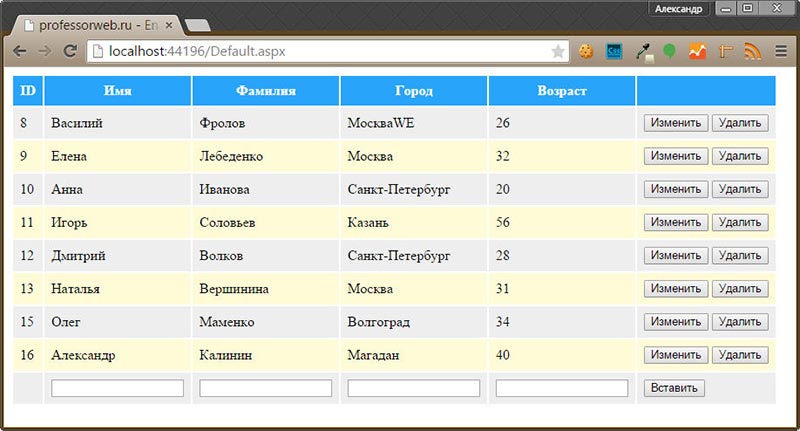Click Изменить for row Елена

tap(676, 156)
